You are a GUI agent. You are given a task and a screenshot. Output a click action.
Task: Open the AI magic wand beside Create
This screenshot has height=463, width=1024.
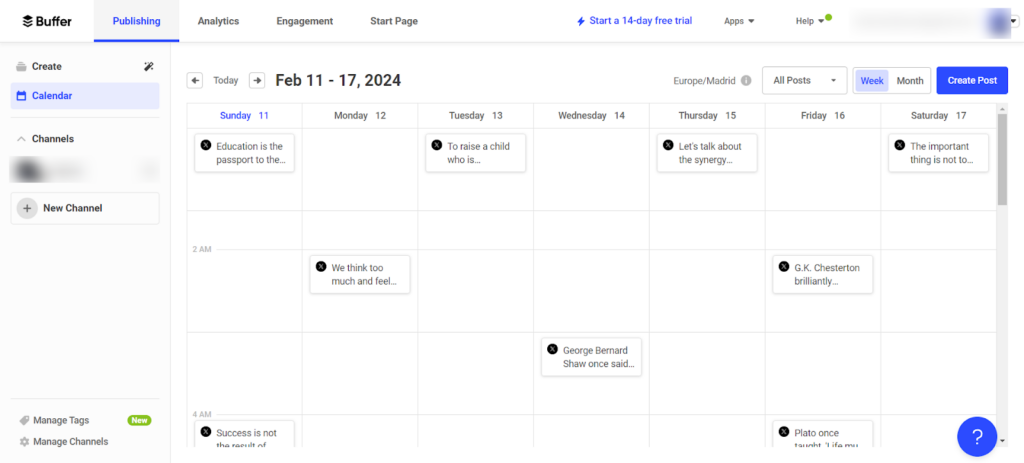coord(149,67)
